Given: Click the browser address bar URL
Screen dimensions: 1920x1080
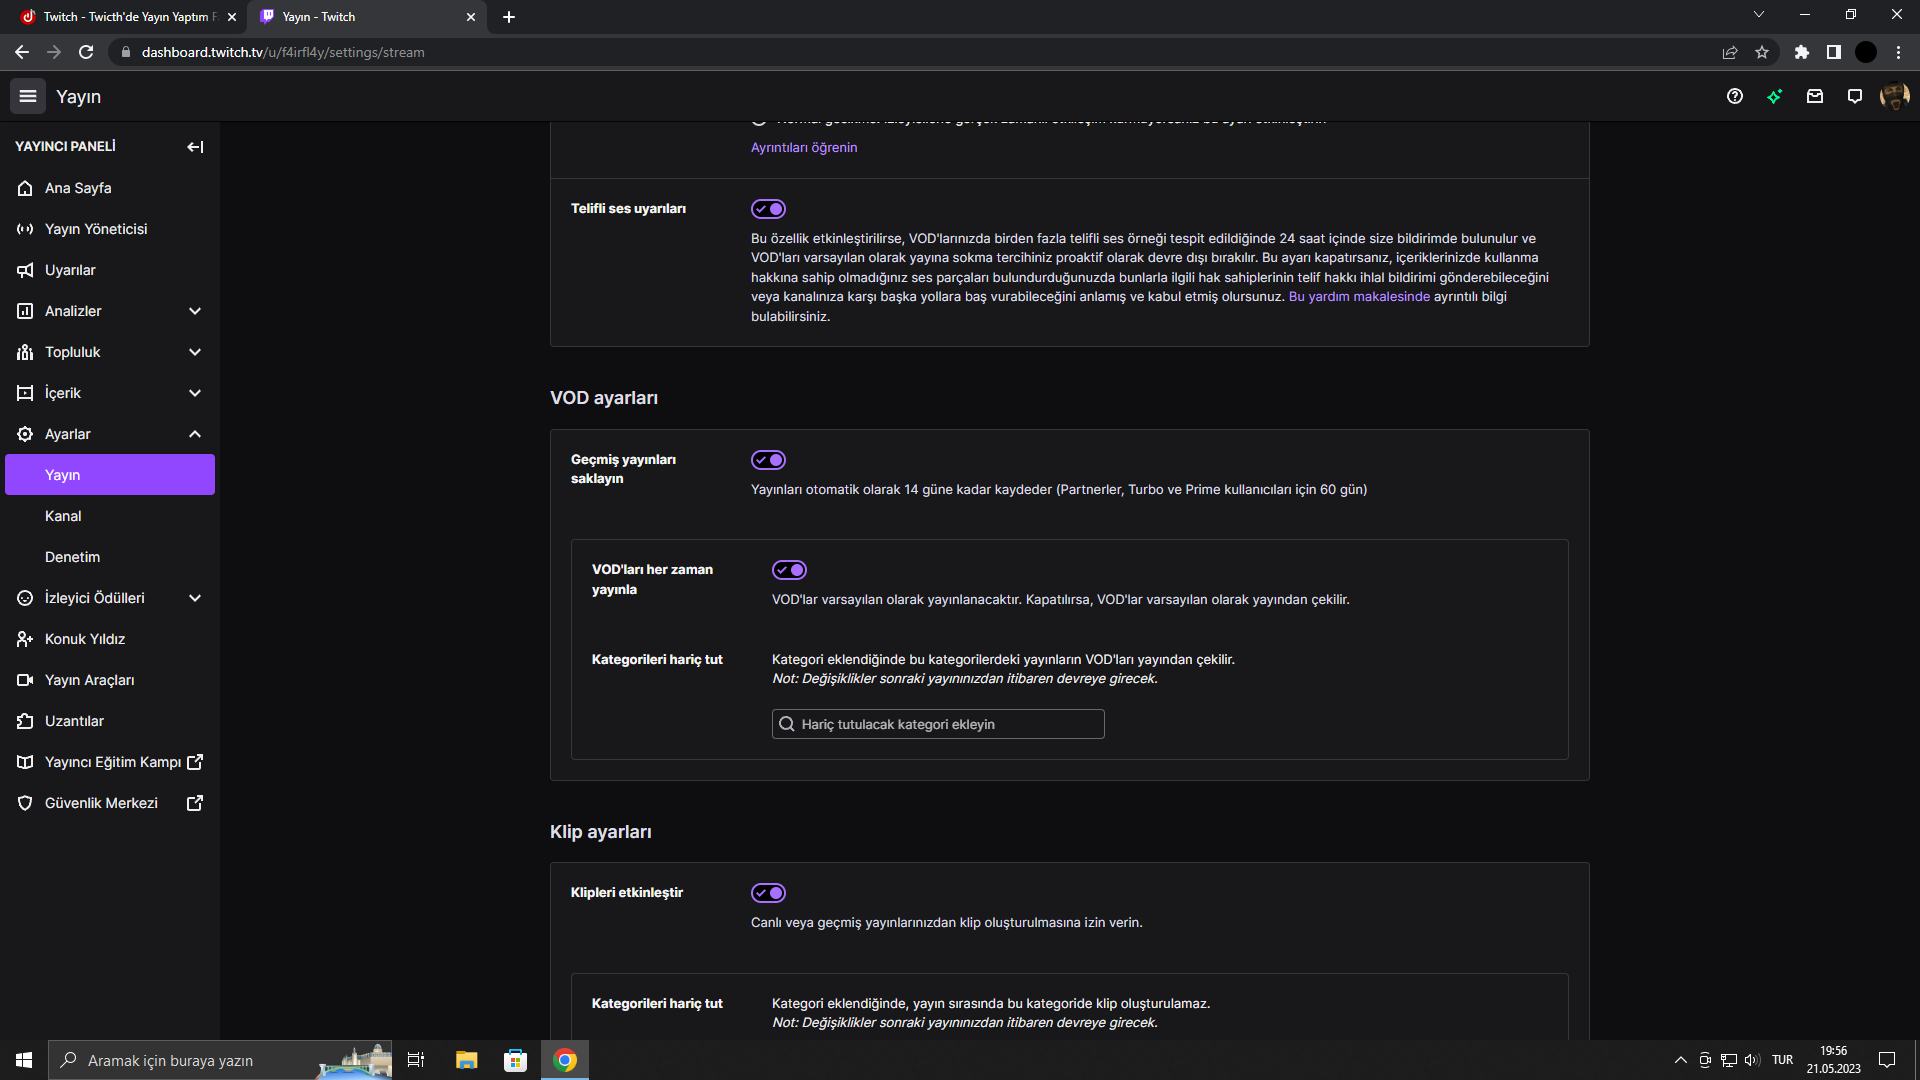Looking at the screenshot, I should coord(283,52).
